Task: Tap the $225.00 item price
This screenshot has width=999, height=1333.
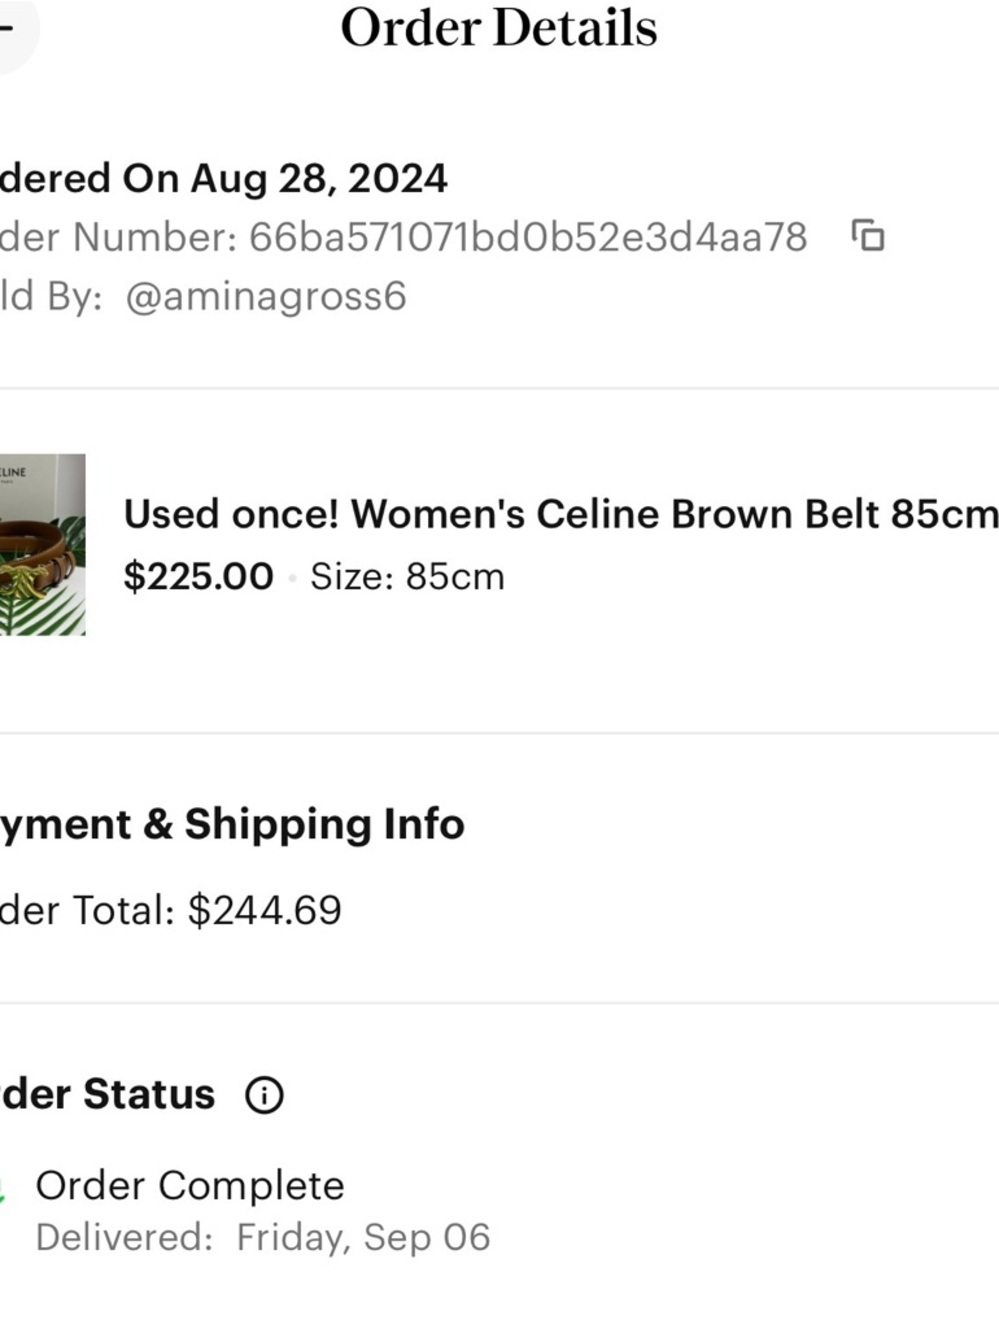Action: (x=198, y=576)
